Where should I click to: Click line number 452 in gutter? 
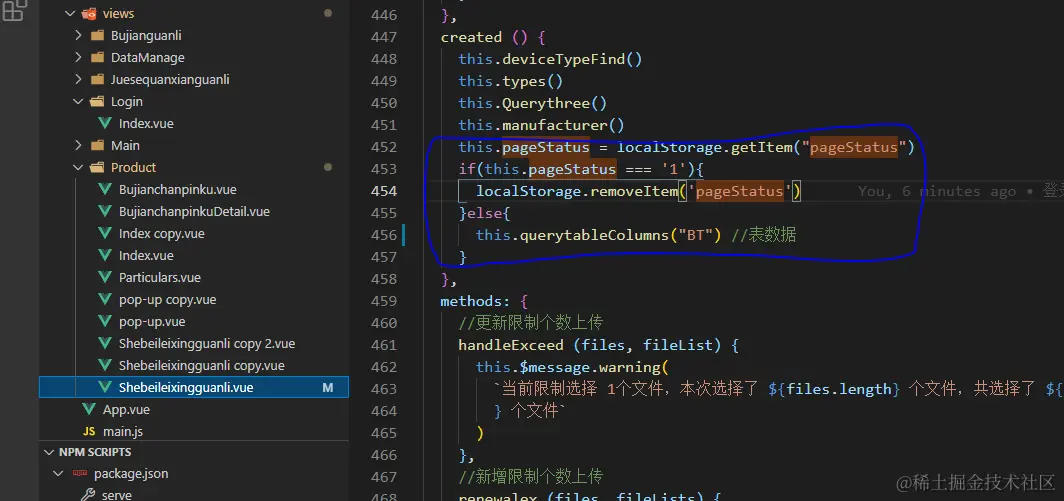pyautogui.click(x=384, y=147)
